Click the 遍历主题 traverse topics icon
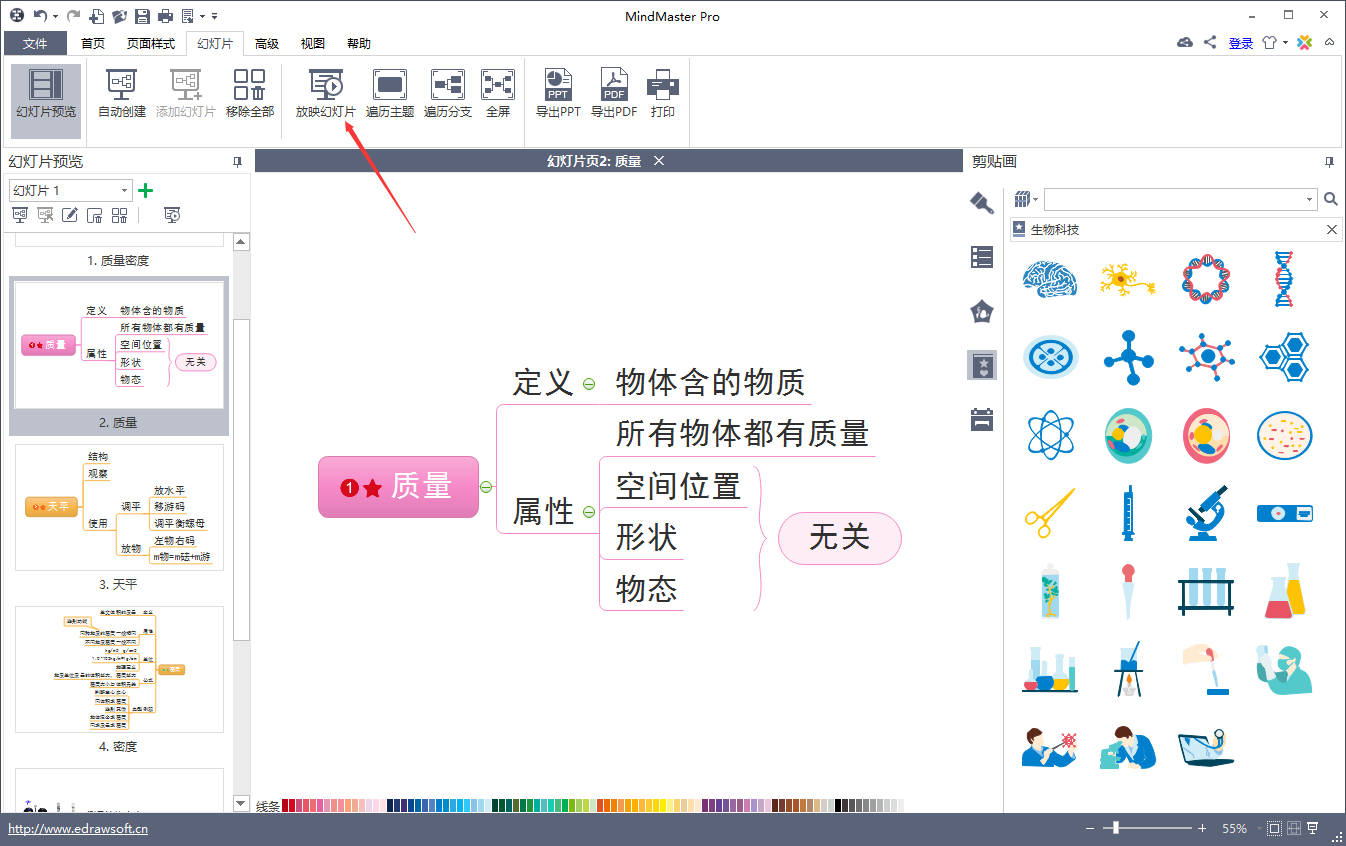Viewport: 1346px width, 846px height. (389, 85)
